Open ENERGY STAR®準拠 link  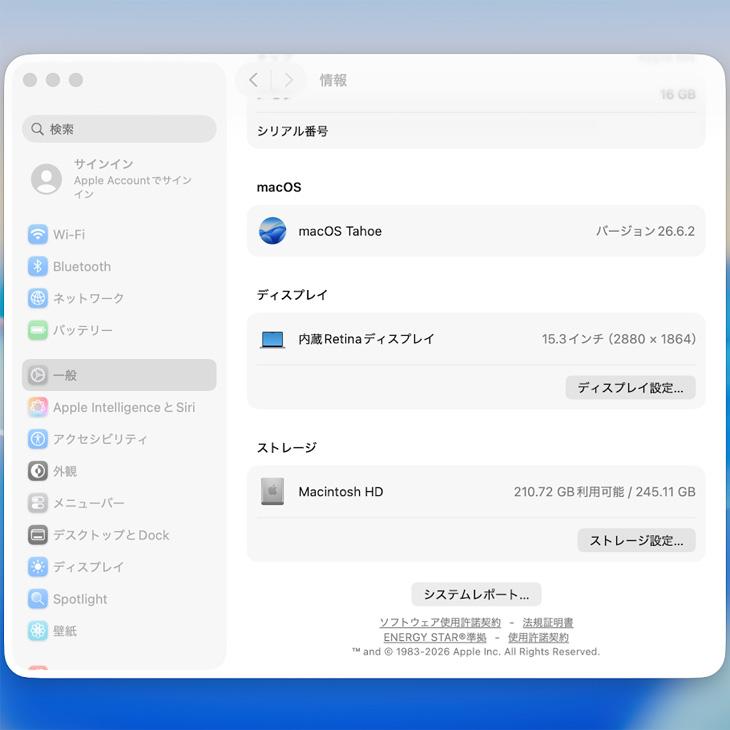(x=435, y=637)
